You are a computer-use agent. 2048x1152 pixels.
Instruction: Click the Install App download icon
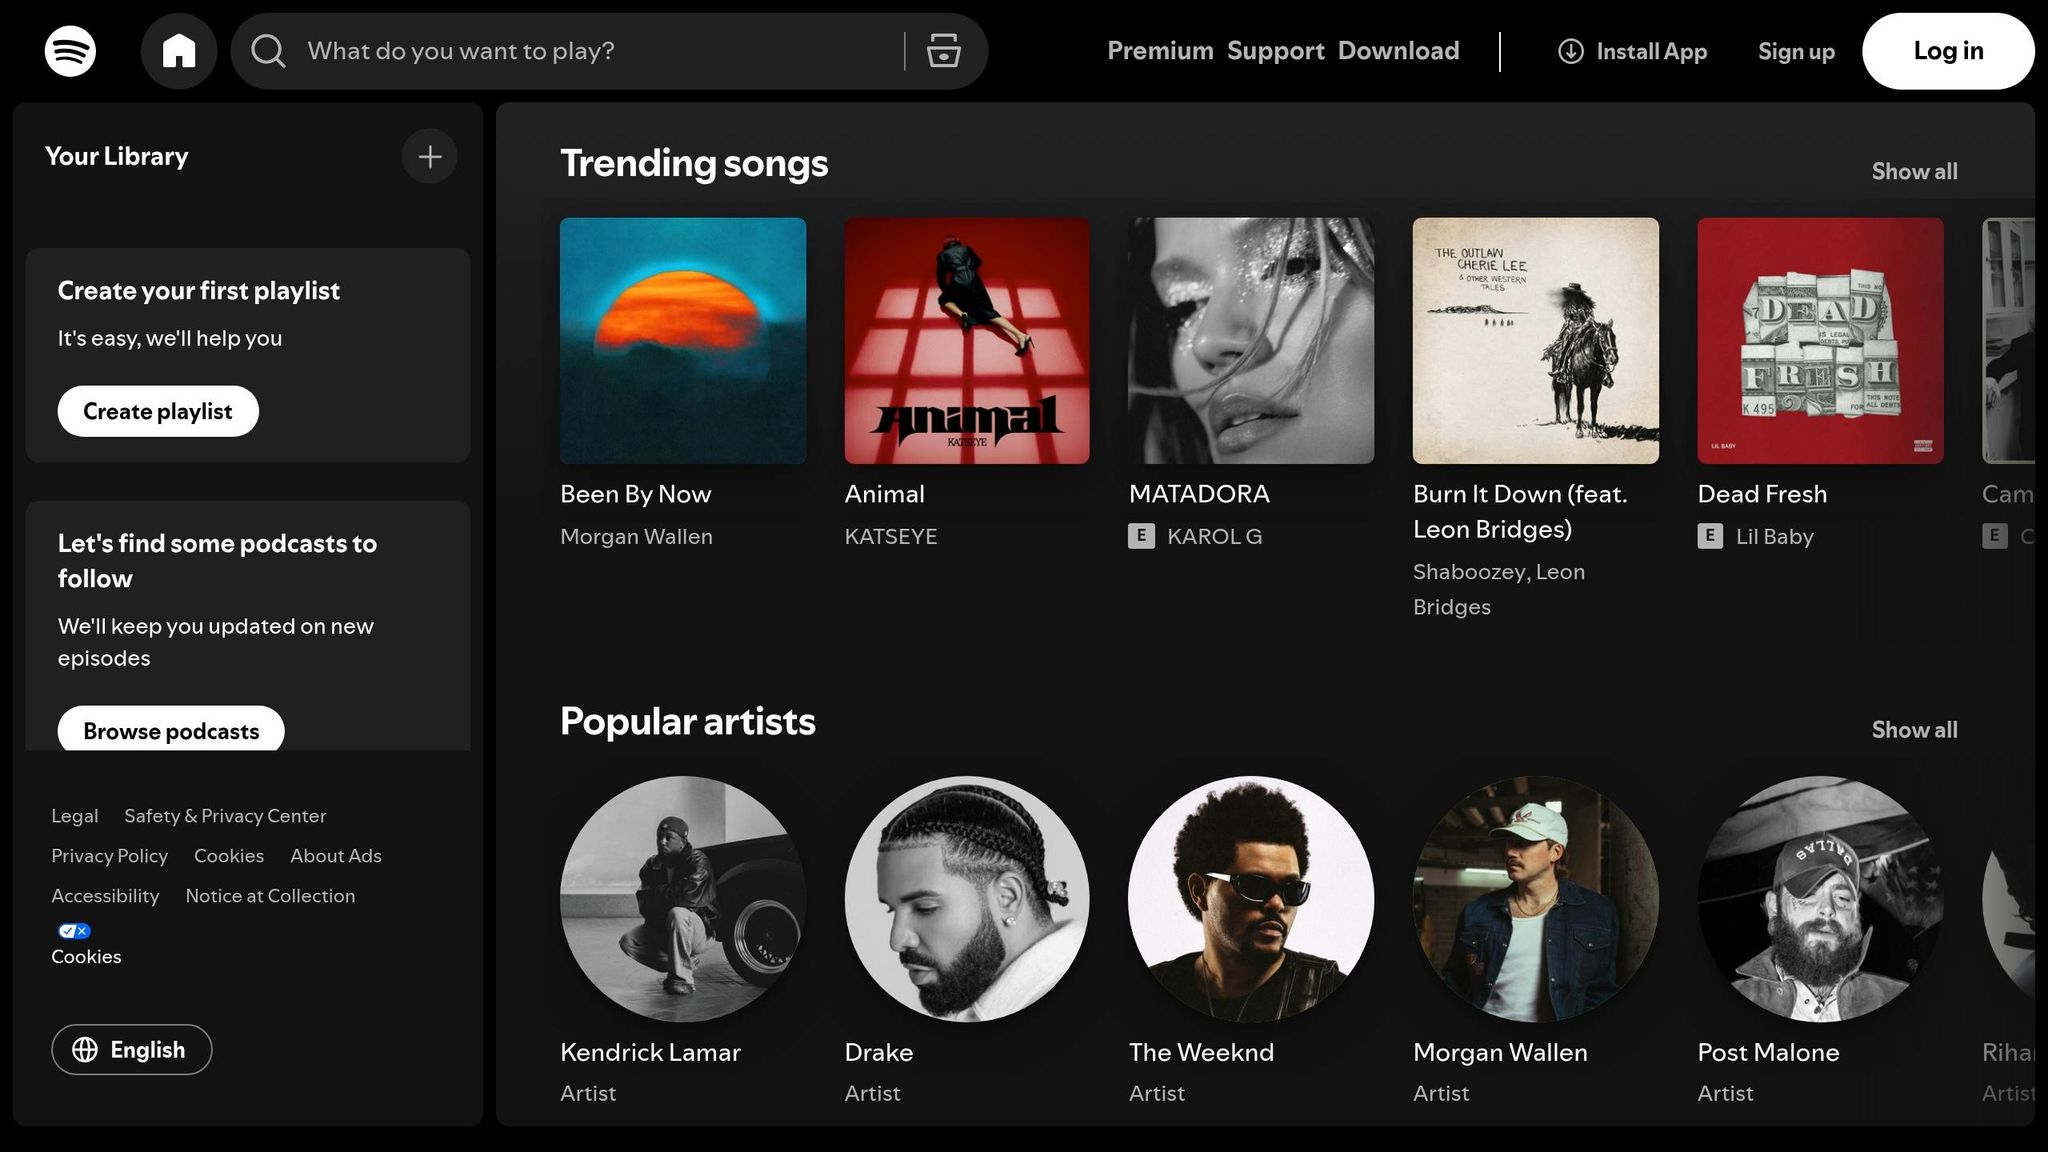1570,51
